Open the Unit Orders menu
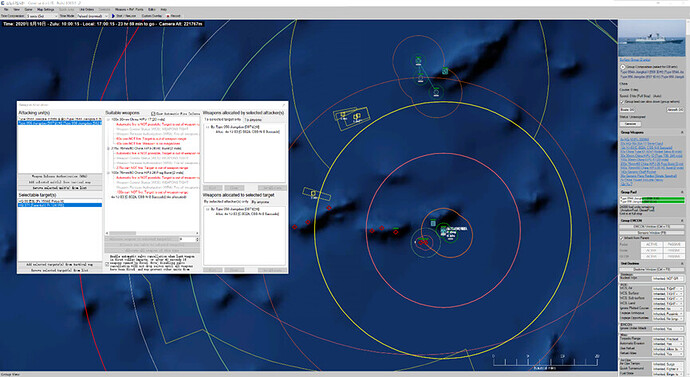 pos(86,9)
